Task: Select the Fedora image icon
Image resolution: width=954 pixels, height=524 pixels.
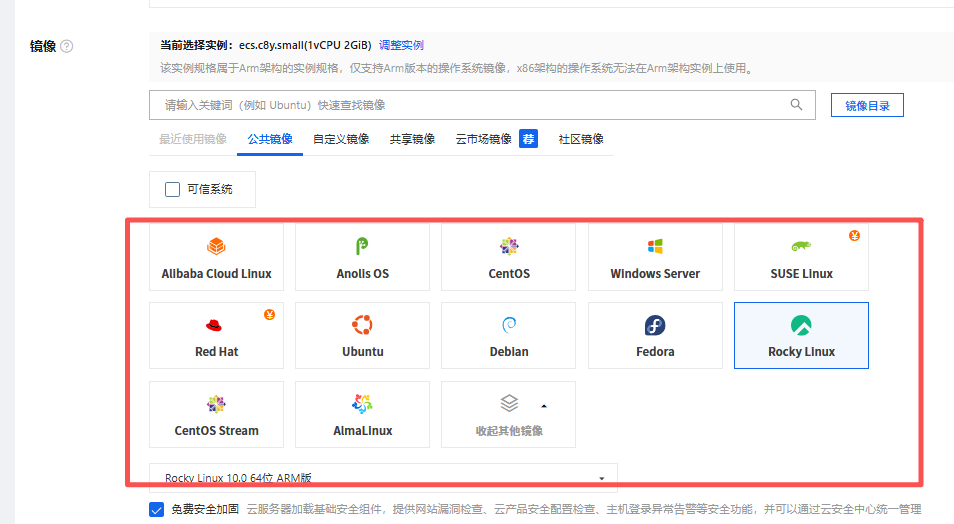Action: (x=655, y=325)
